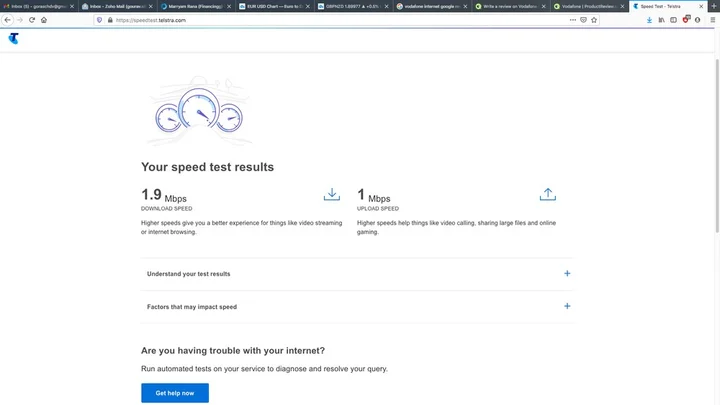Open the tracking protection shield icon
The width and height of the screenshot is (720, 405).
pos(99,20)
